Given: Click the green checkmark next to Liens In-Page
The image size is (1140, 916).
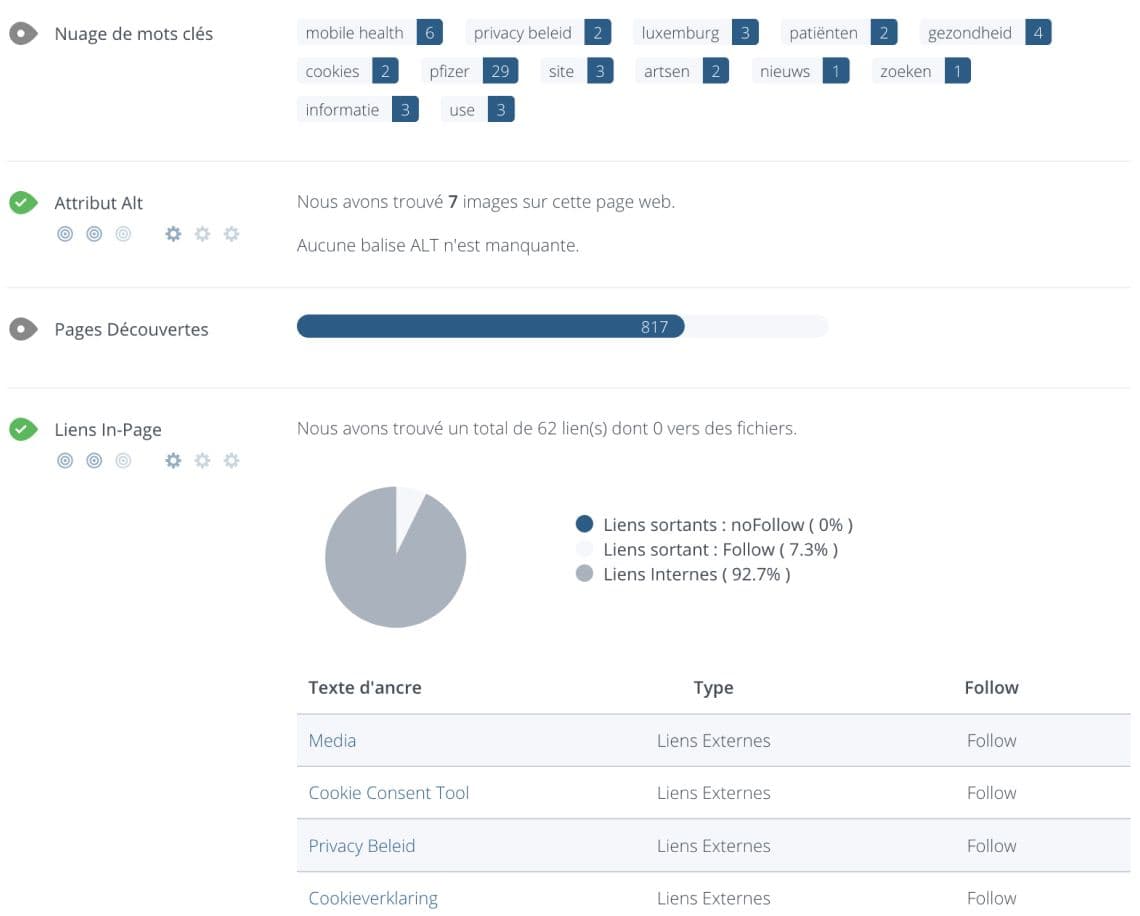Looking at the screenshot, I should coord(23,430).
